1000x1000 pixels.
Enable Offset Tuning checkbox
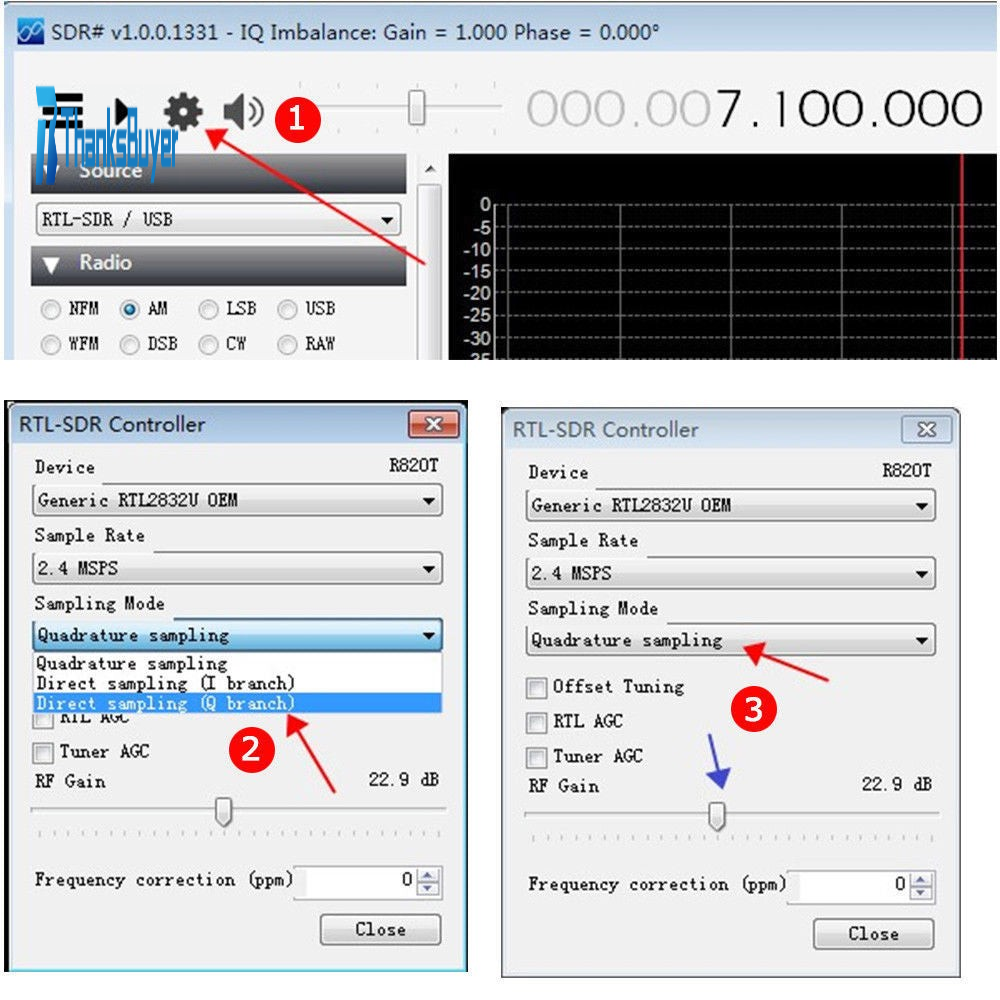[x=536, y=688]
